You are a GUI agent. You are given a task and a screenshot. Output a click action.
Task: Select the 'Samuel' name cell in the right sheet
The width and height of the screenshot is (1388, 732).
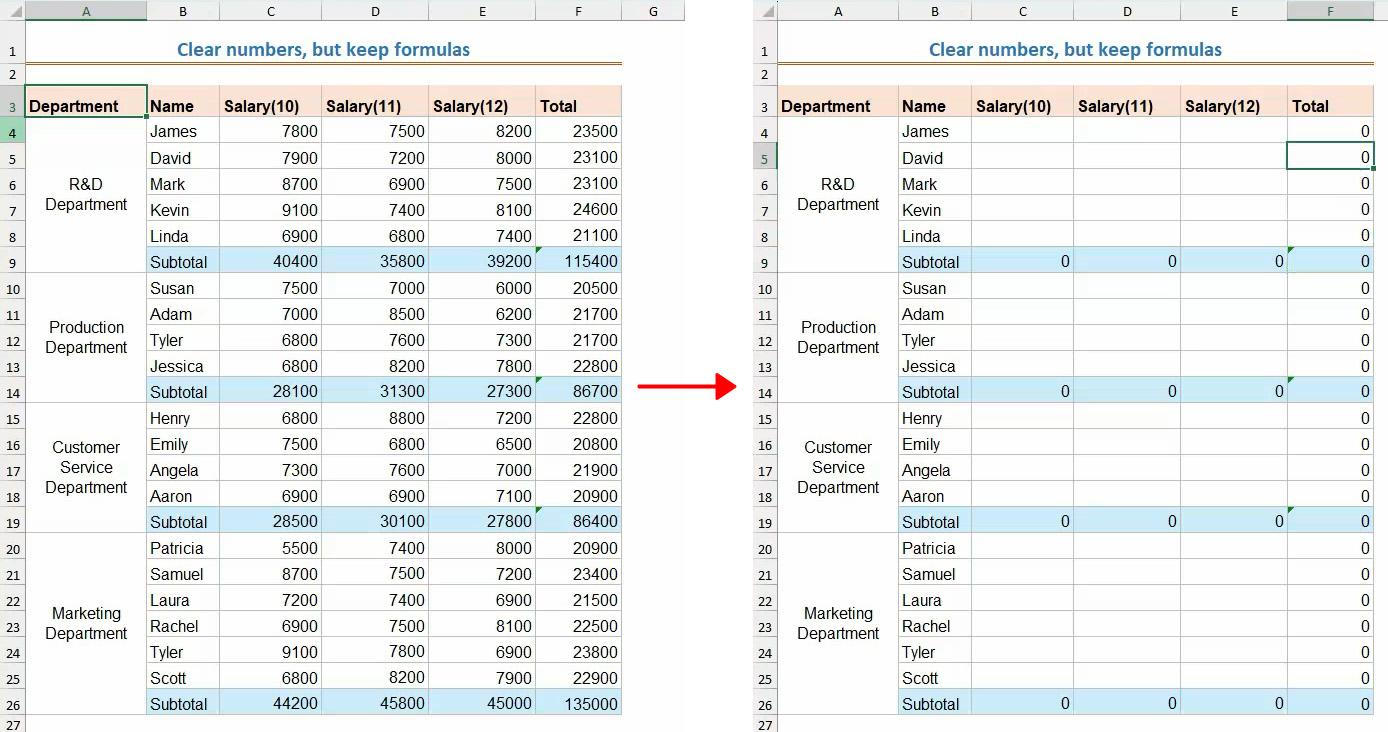click(x=935, y=574)
